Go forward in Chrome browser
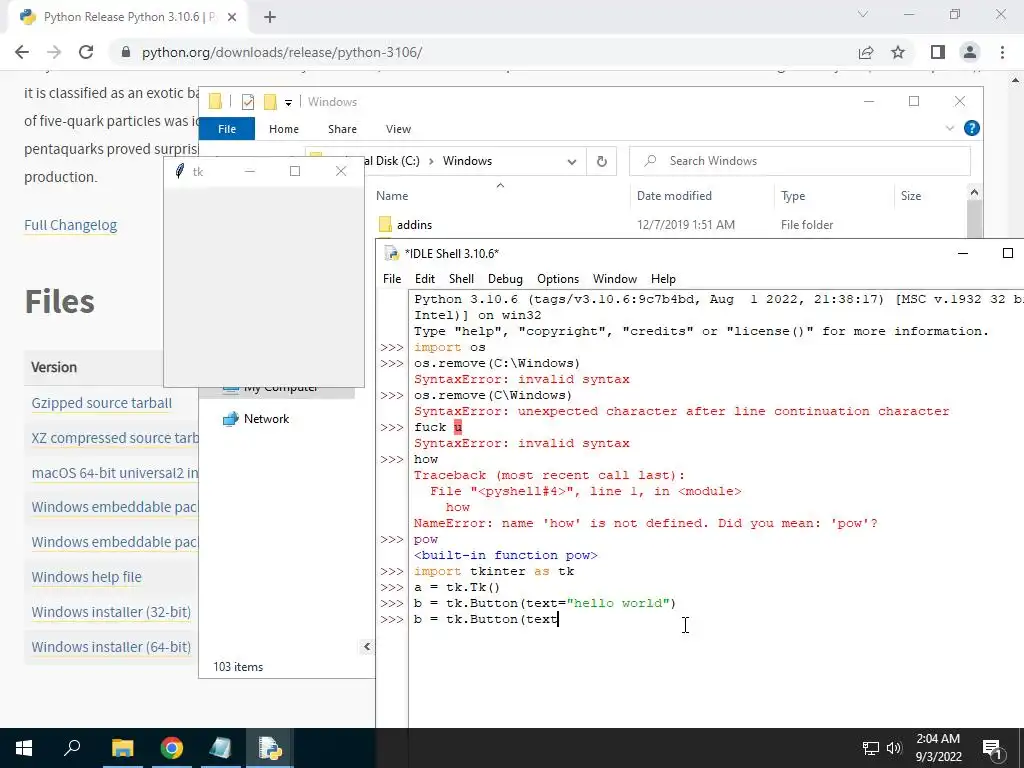This screenshot has width=1024, height=768. (x=54, y=52)
